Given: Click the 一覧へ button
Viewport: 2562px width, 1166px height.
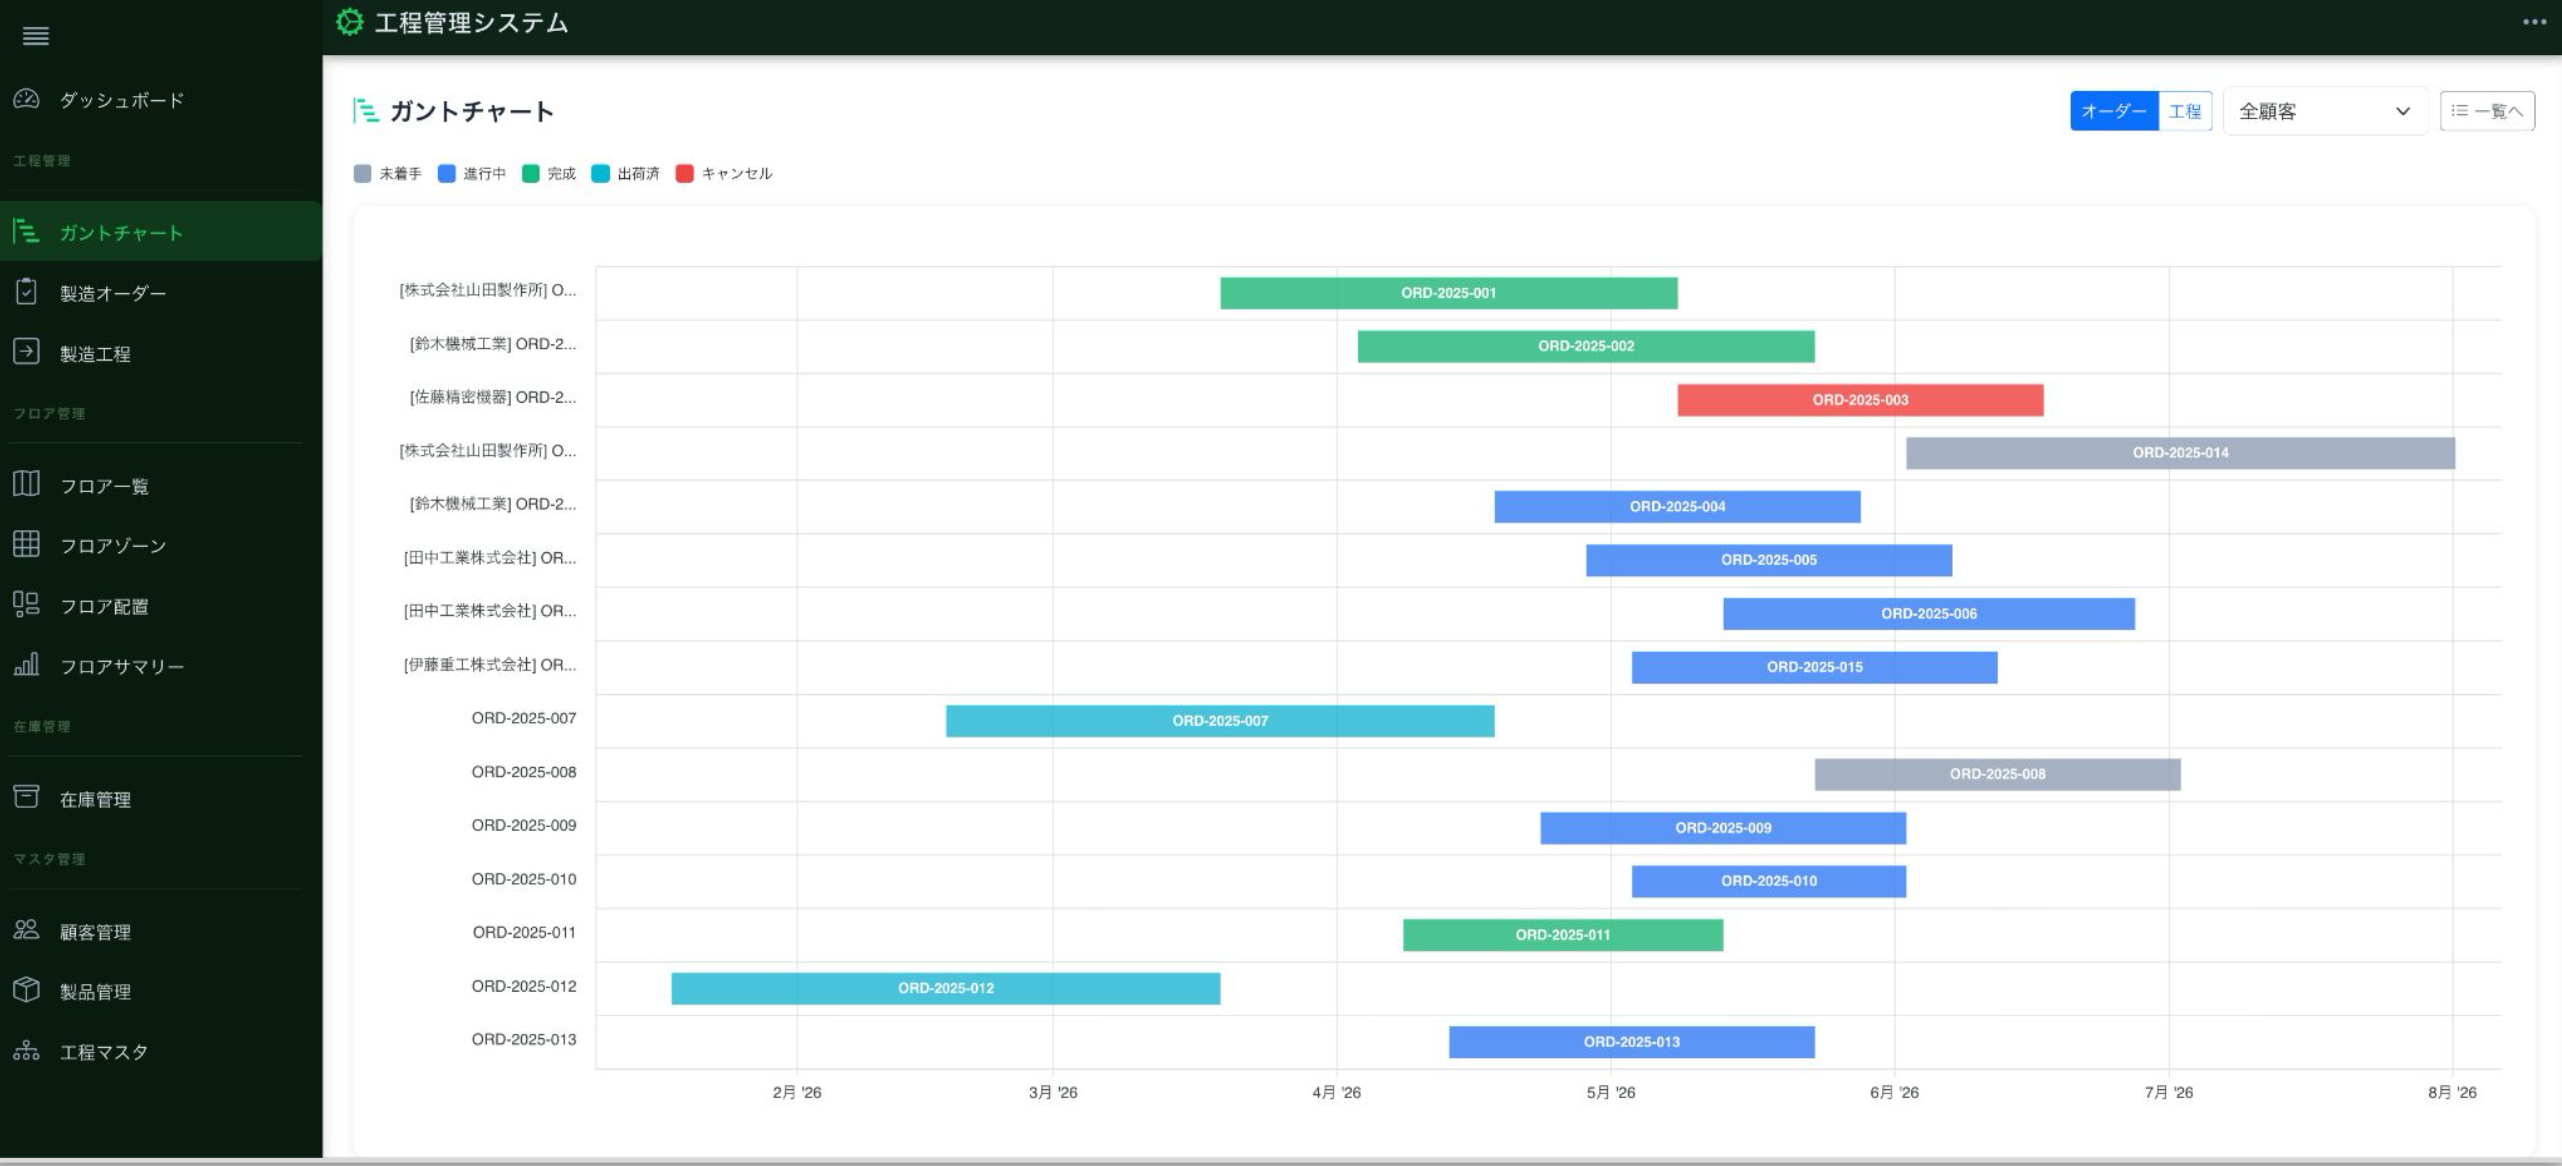Looking at the screenshot, I should (x=2487, y=111).
